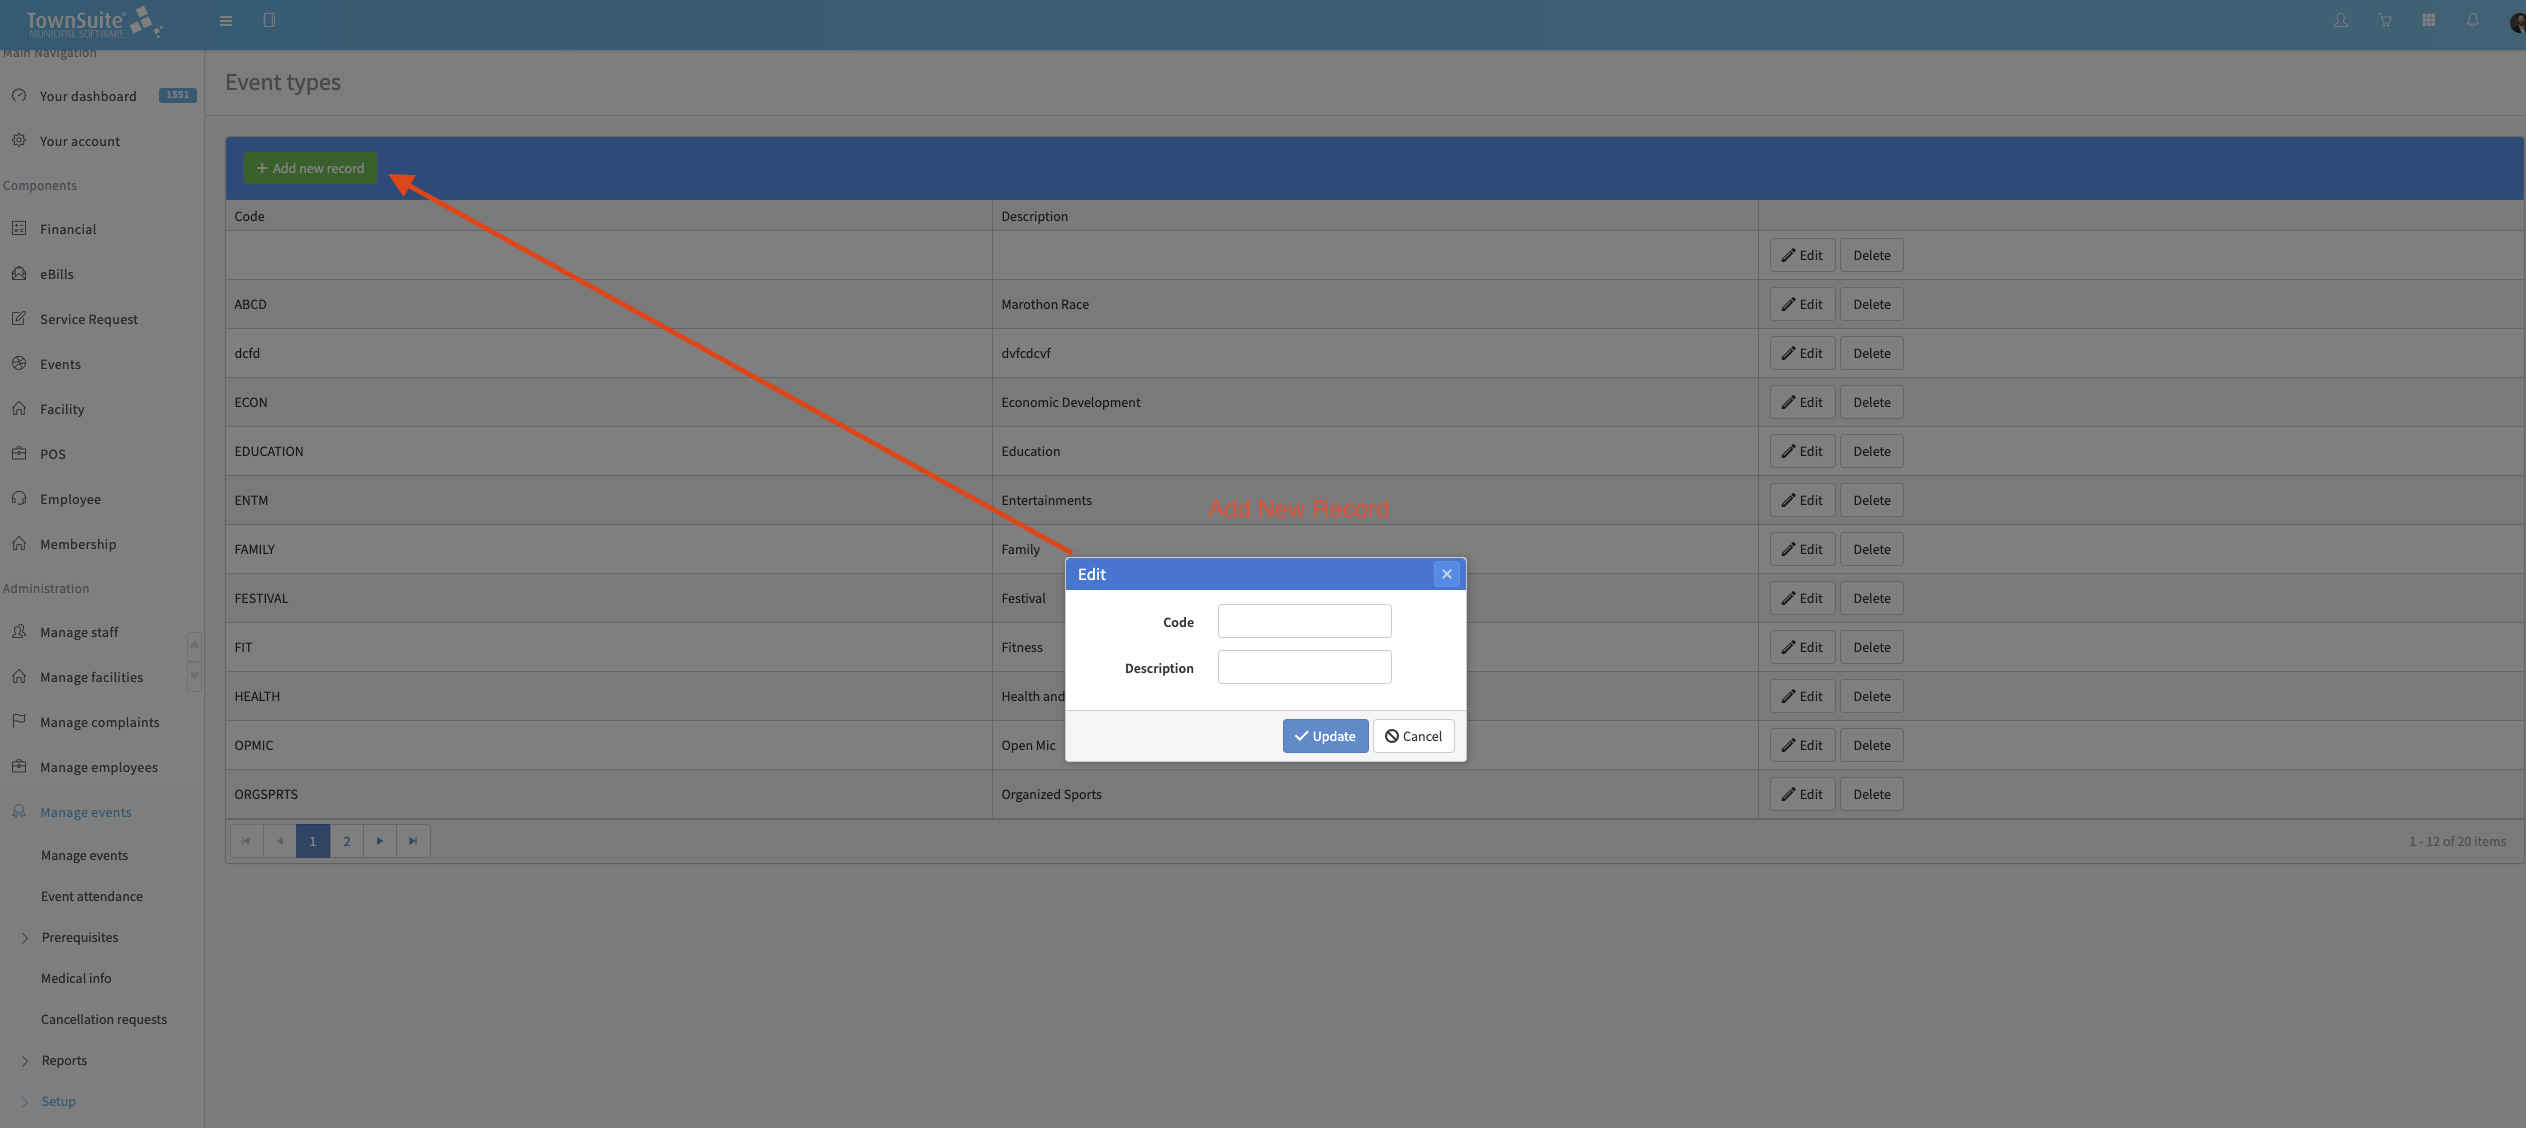Image resolution: width=2526 pixels, height=1128 pixels.
Task: Click the tablet view icon in header
Action: (269, 21)
